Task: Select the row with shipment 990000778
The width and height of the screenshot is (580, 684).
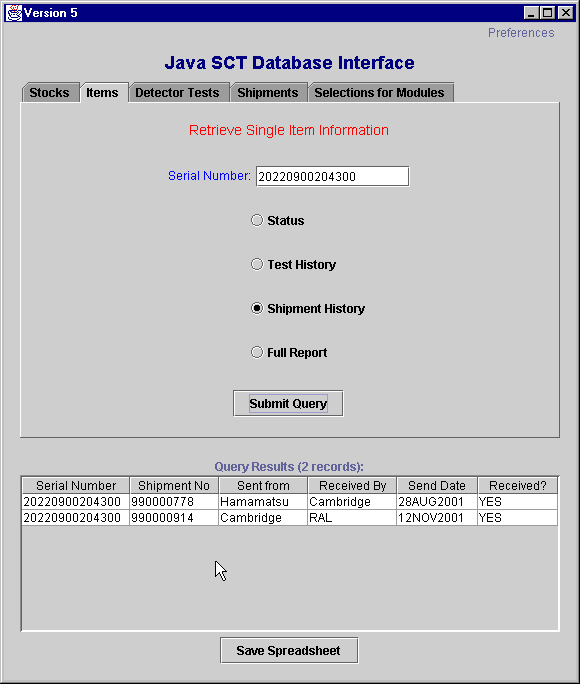Action: [290, 502]
